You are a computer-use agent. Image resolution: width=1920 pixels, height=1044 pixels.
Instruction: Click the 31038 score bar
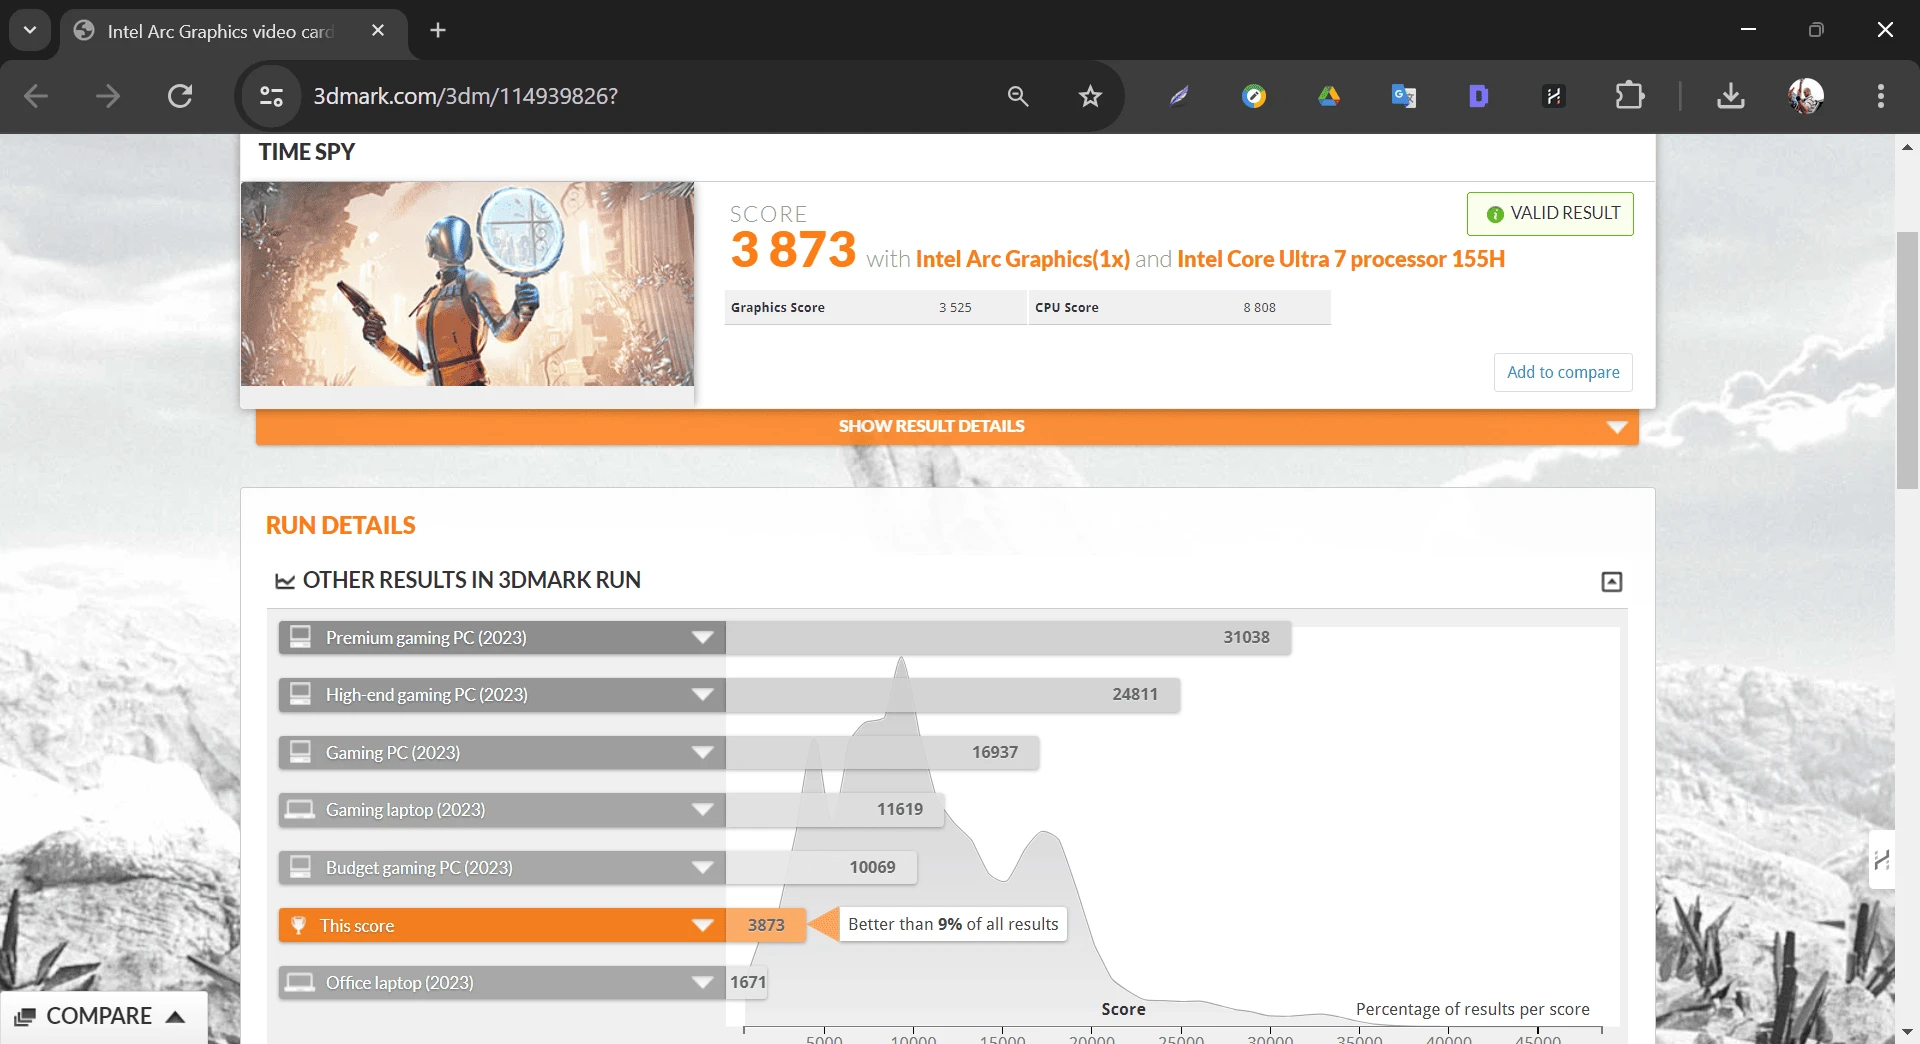coord(1009,637)
